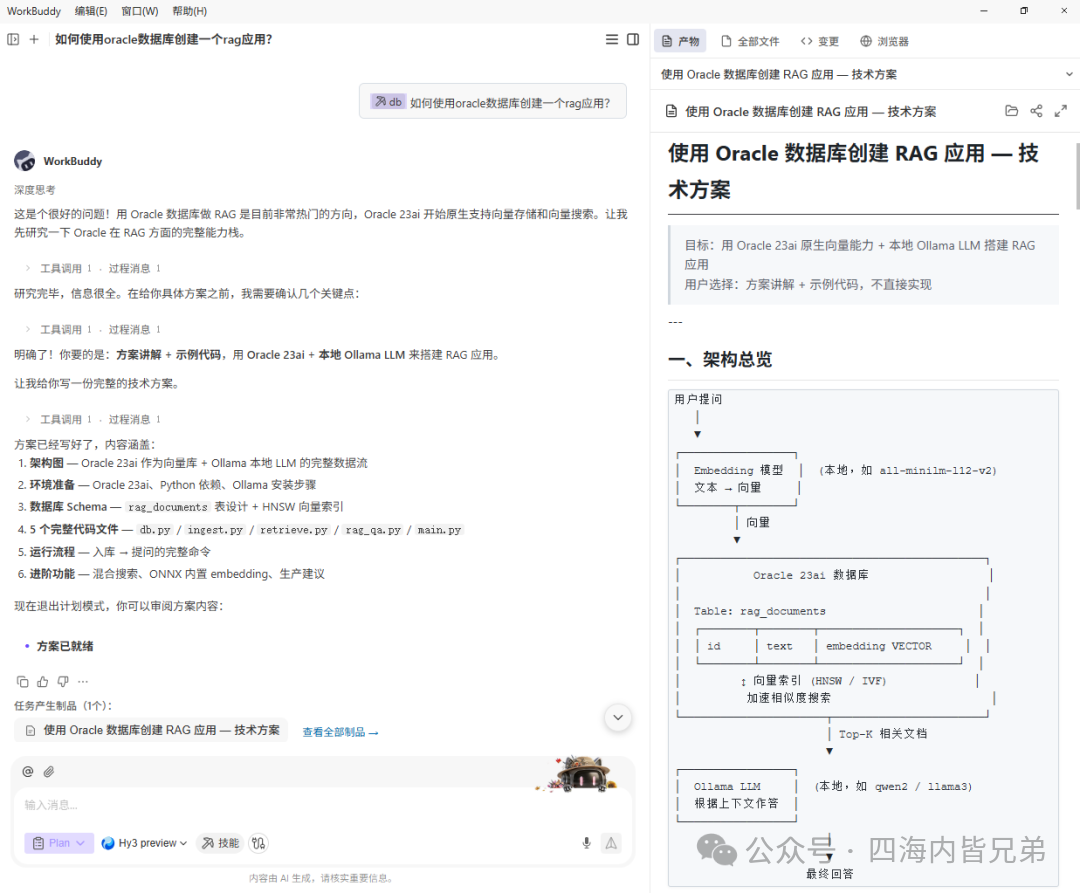Click the conversation title at top

click(x=164, y=39)
